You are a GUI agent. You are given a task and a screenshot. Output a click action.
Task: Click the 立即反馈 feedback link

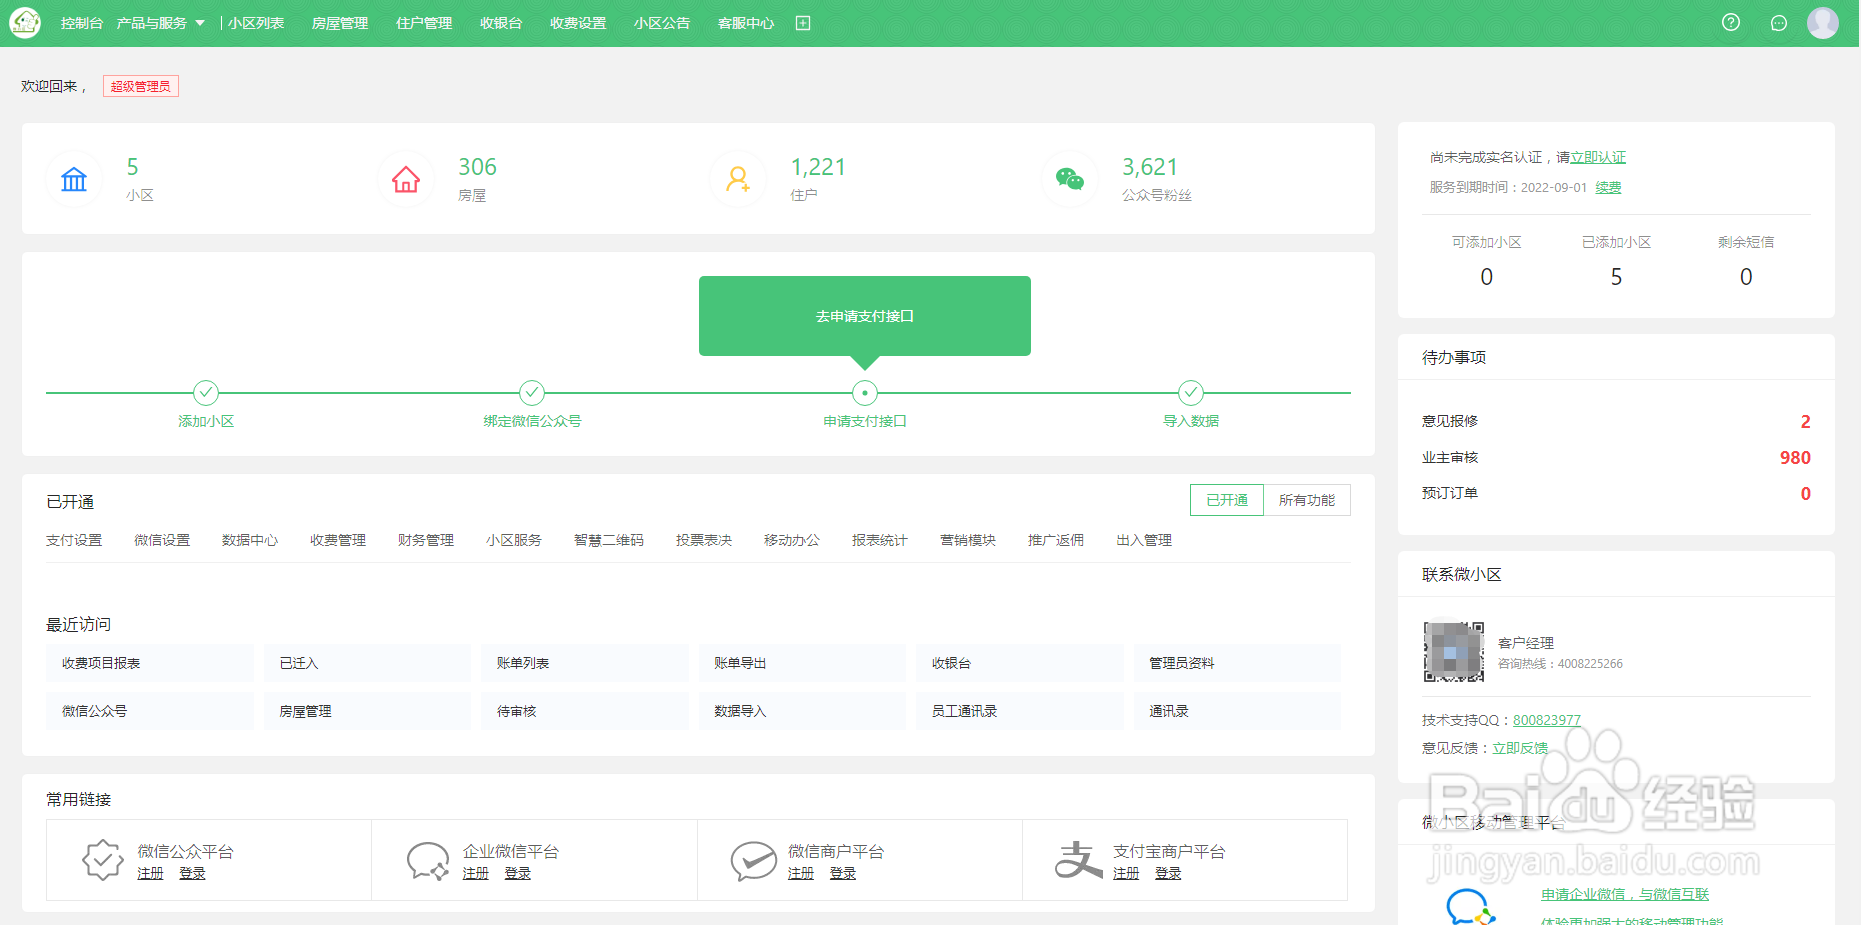(1520, 748)
